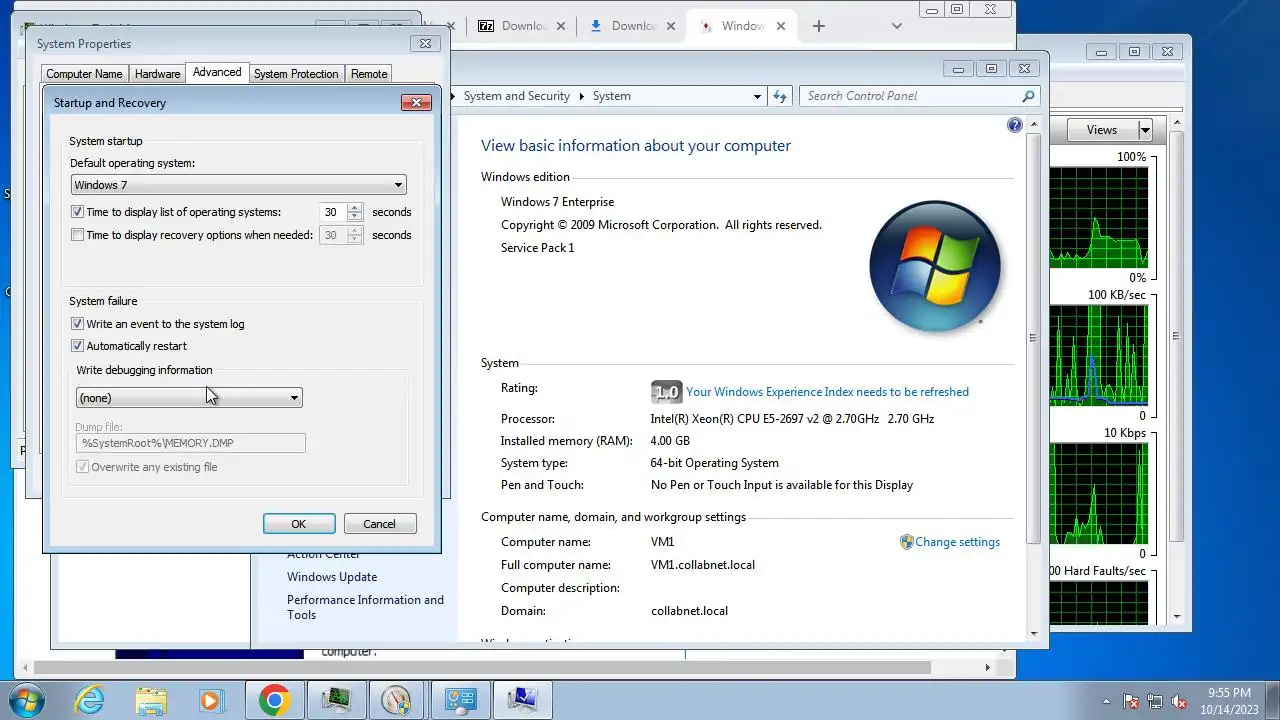This screenshot has height=720, width=1280.
Task: Click the System Properties taskbar button
Action: pyautogui.click(x=522, y=700)
